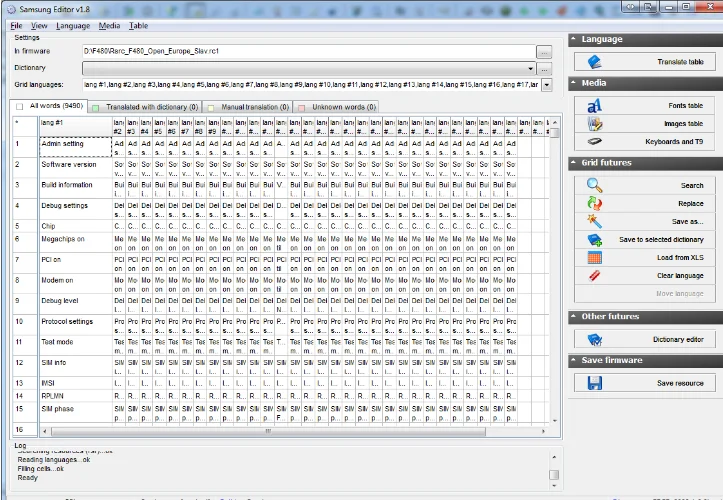Collapse the Language panel section

[574, 39]
